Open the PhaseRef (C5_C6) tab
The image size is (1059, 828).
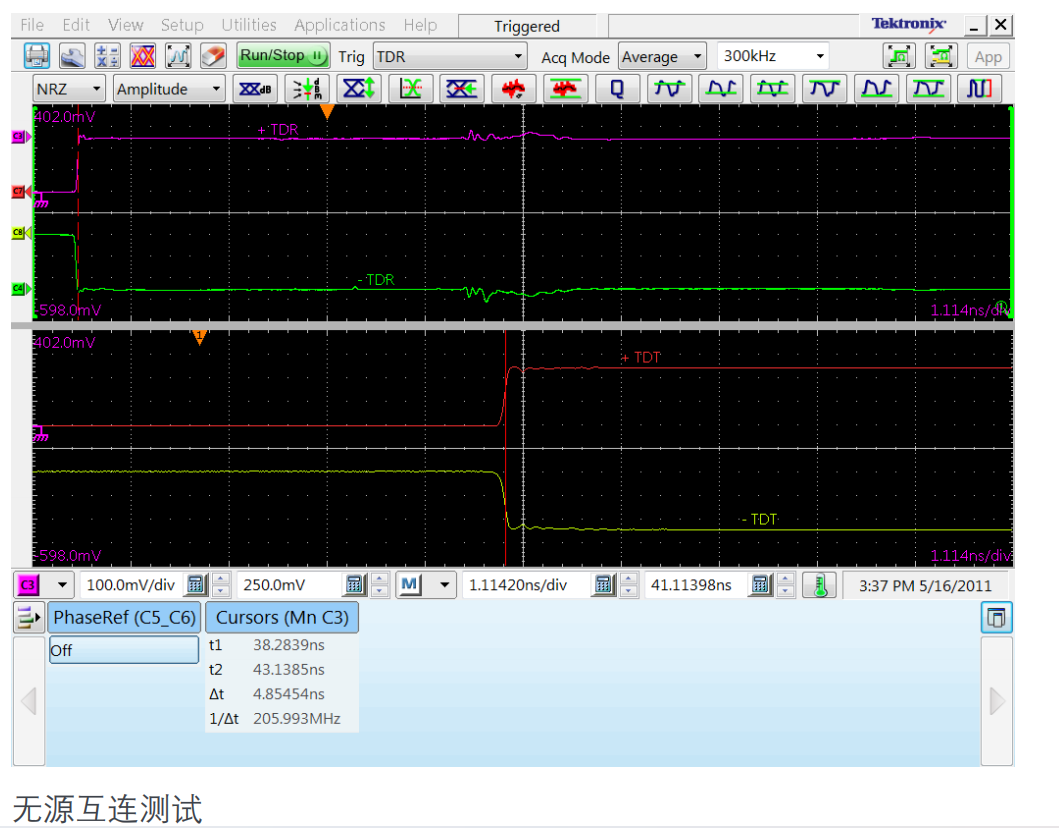point(124,618)
